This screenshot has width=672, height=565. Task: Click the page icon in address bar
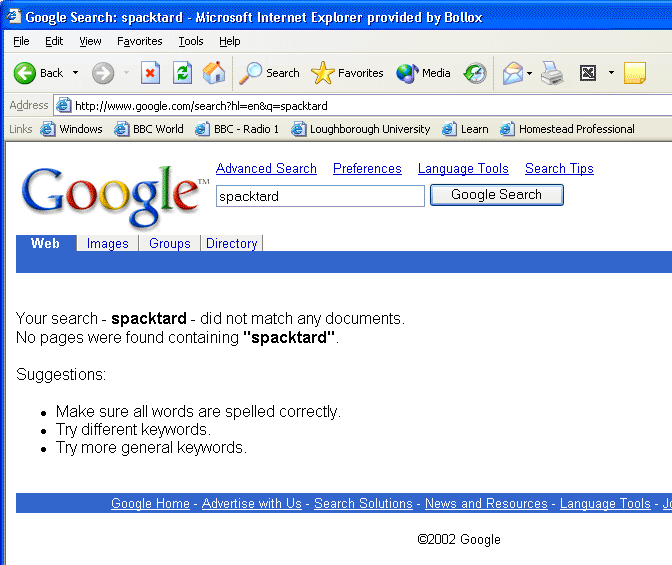pos(63,105)
